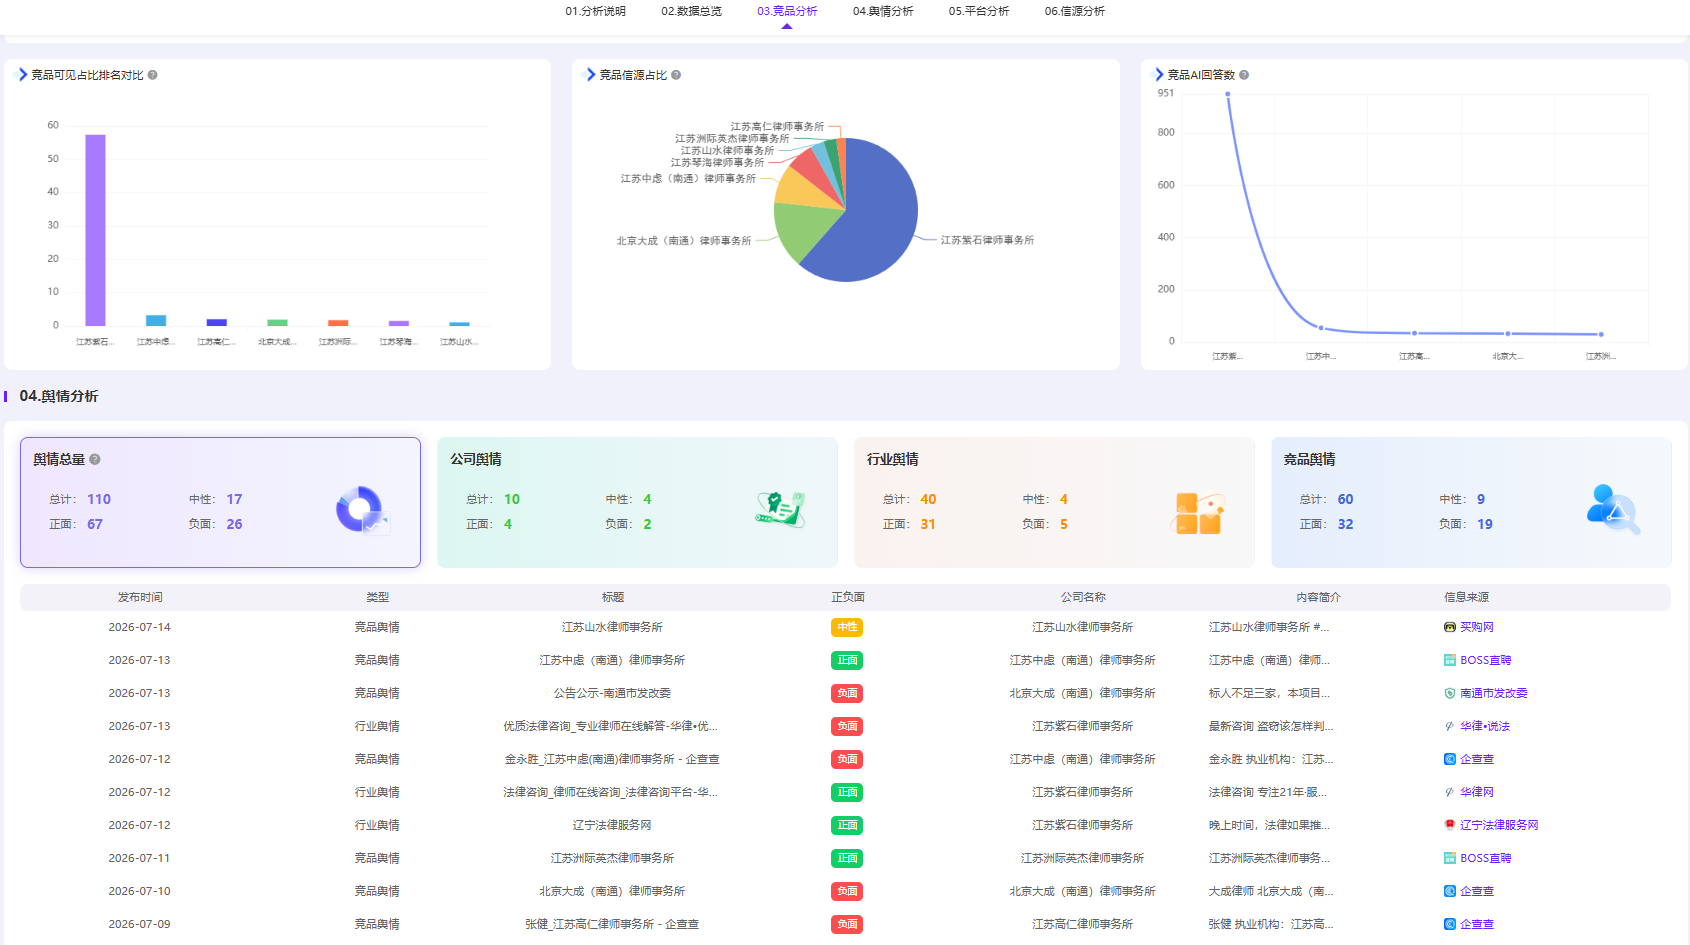Click the tall purple 江苏紫石 bar
The image size is (1690, 945).
tap(95, 230)
